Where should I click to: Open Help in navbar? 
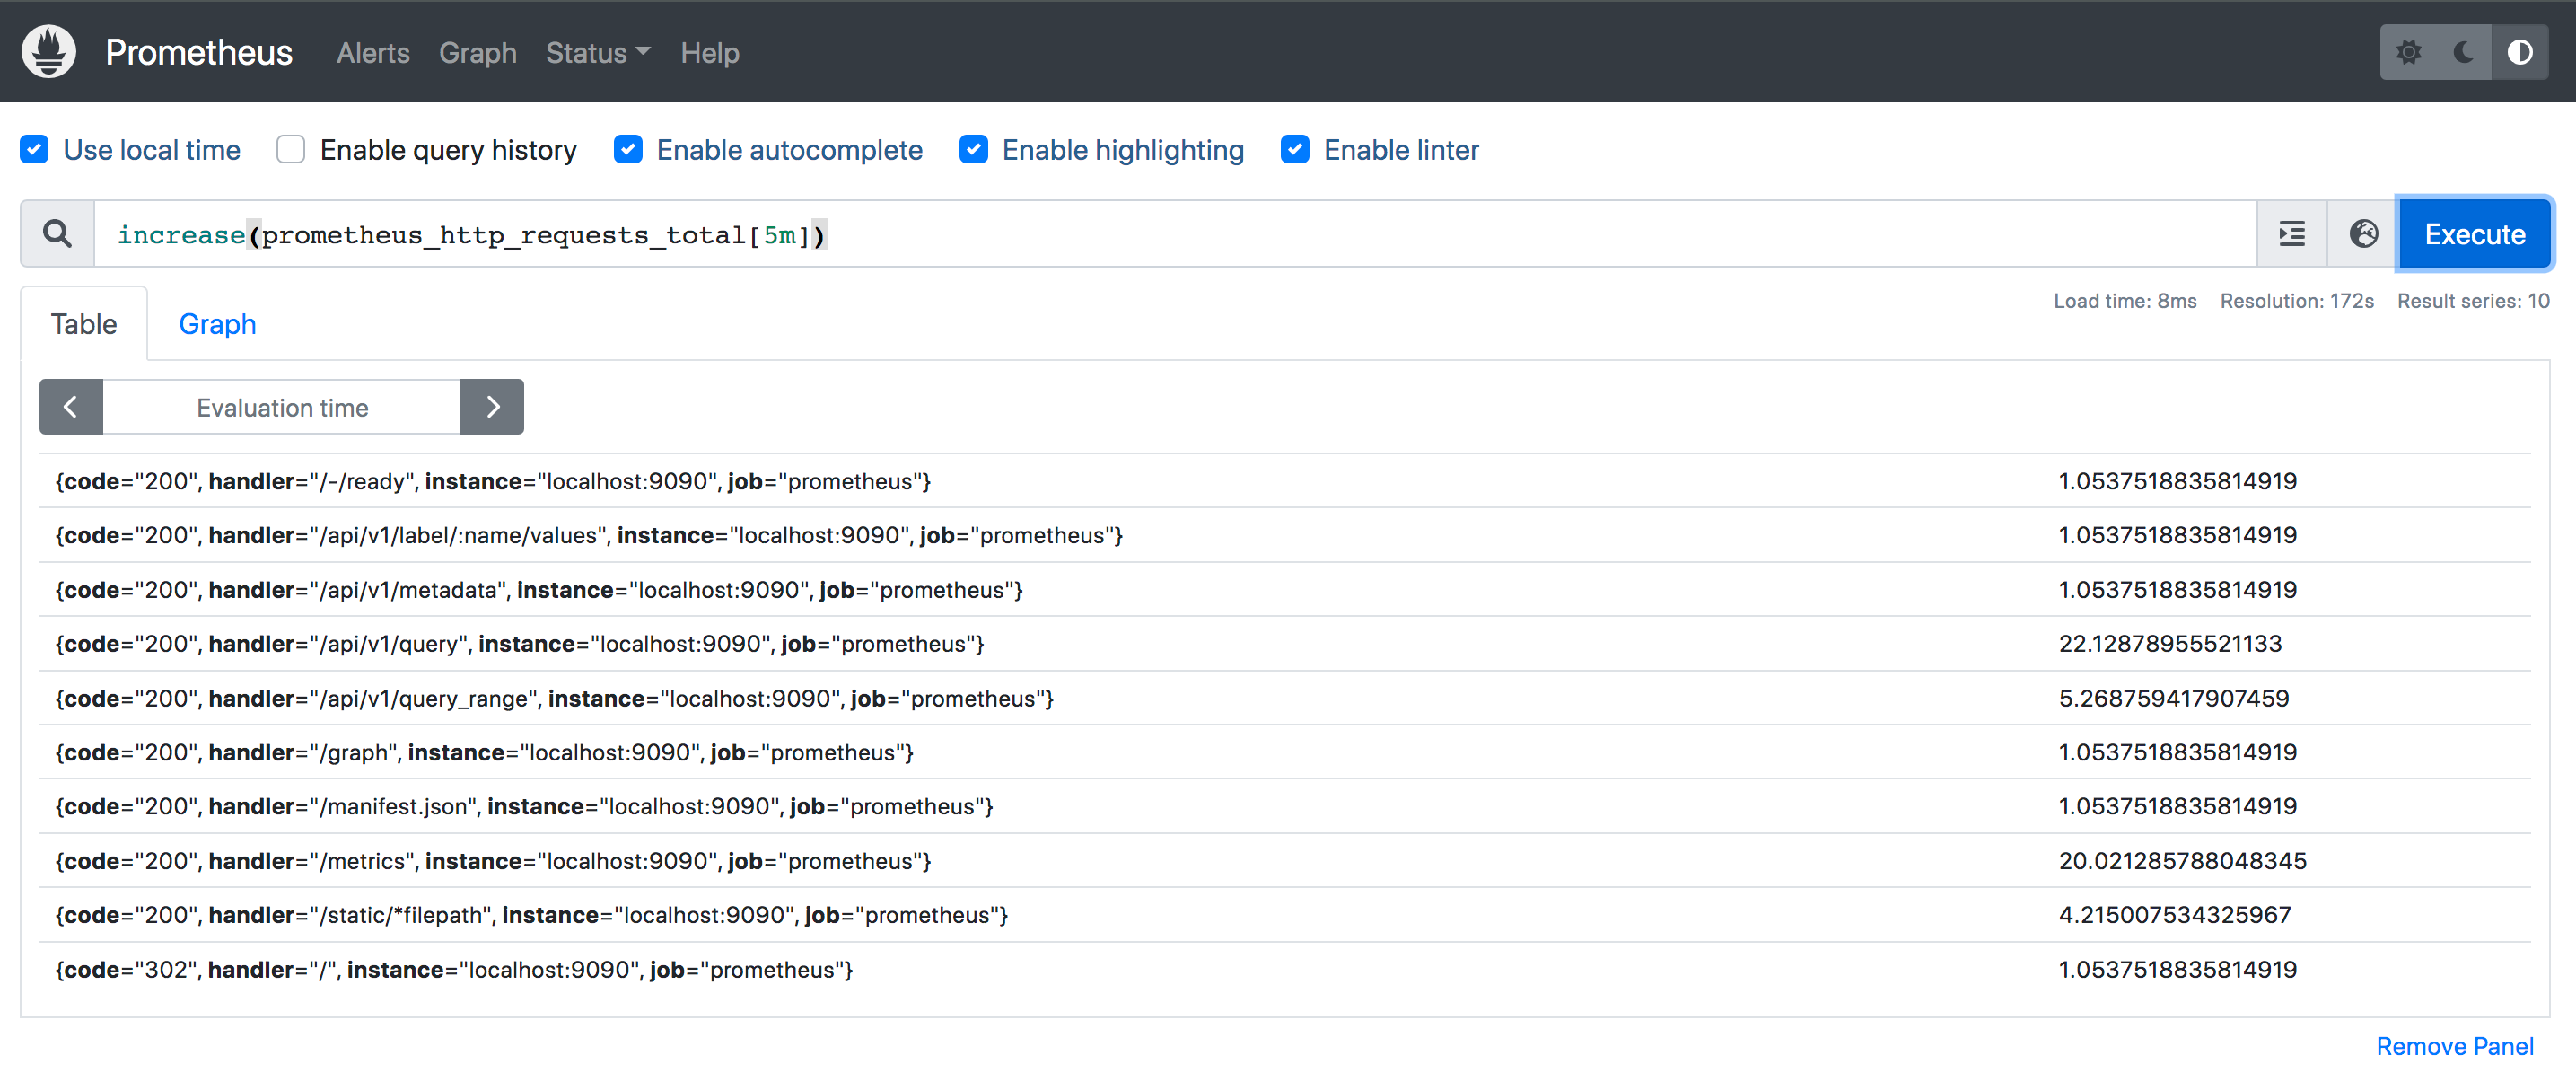[710, 53]
